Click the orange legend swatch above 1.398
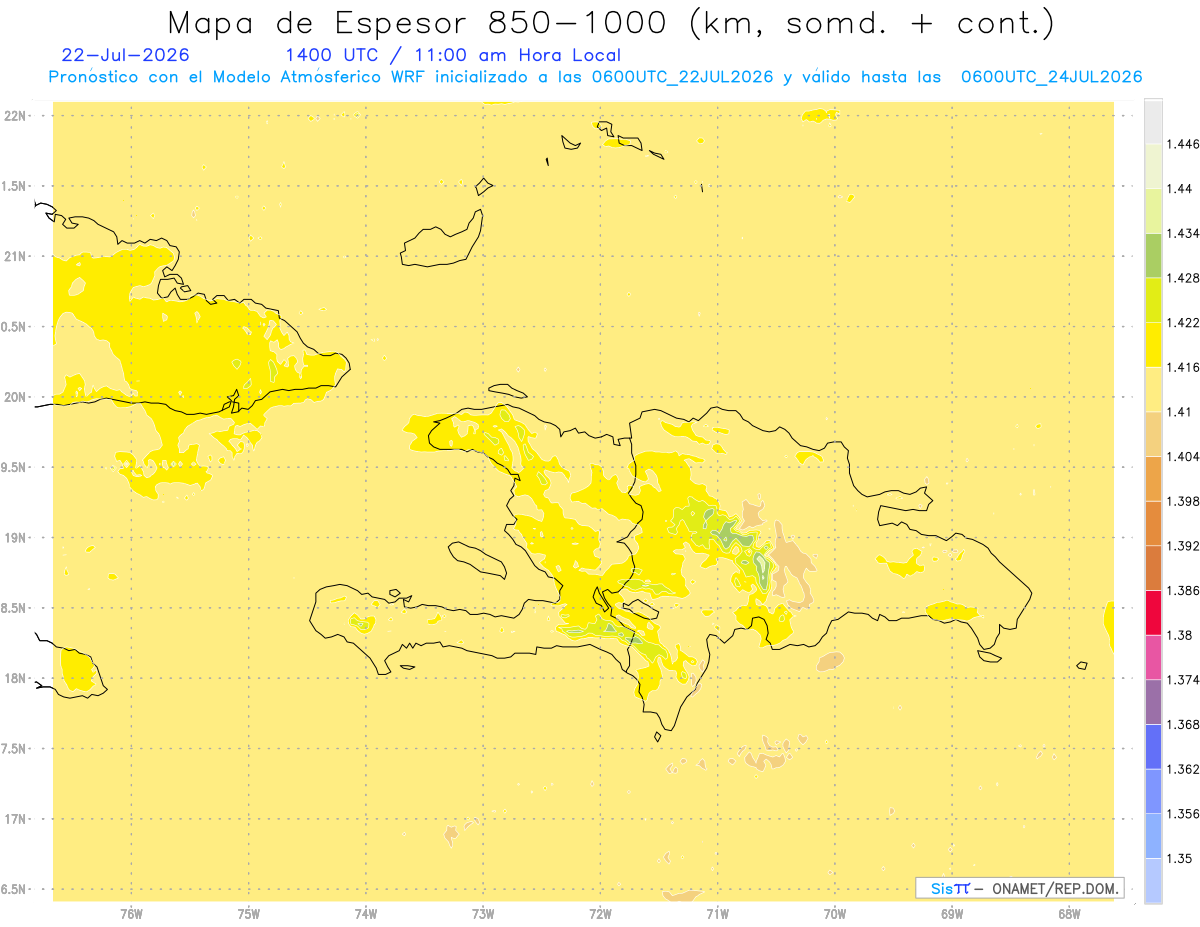1200x927 pixels. pyautogui.click(x=1153, y=479)
